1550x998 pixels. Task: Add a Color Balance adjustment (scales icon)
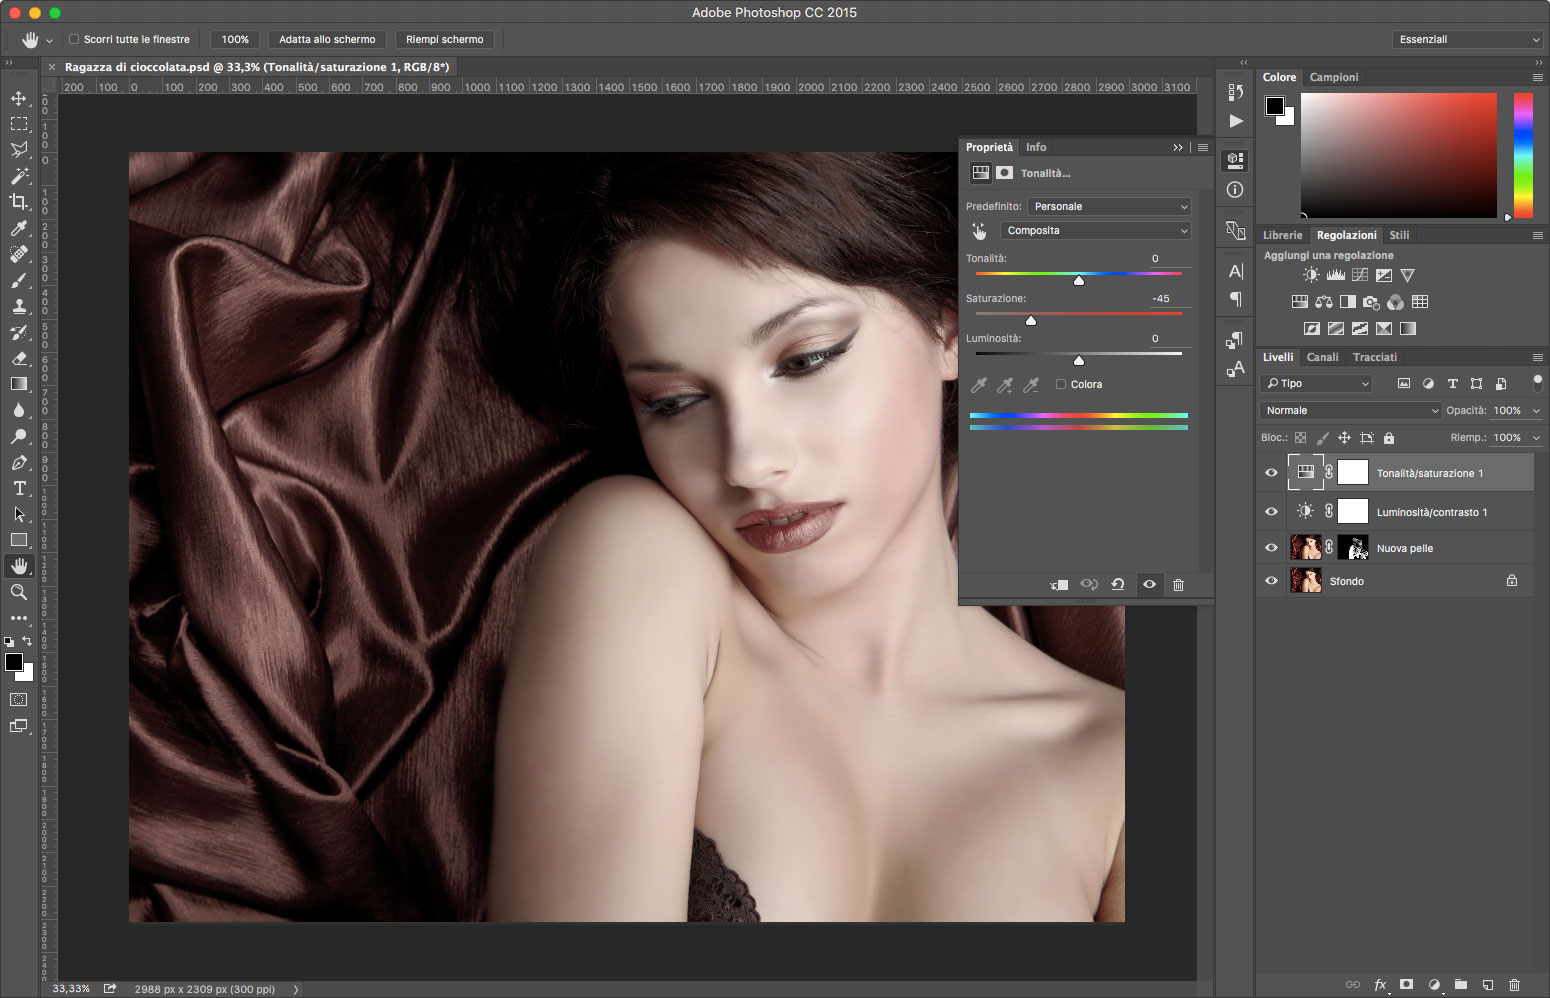[x=1324, y=301]
